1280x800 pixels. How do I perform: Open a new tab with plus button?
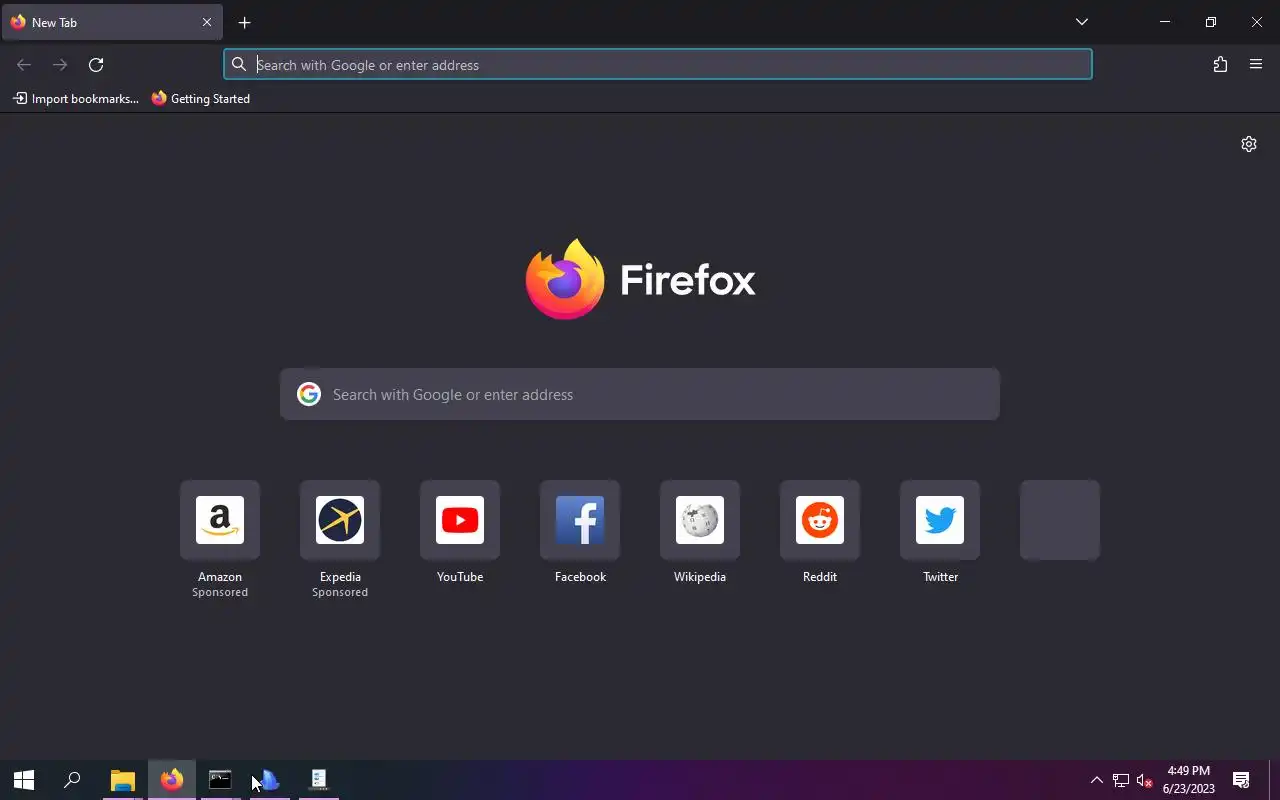(x=244, y=22)
